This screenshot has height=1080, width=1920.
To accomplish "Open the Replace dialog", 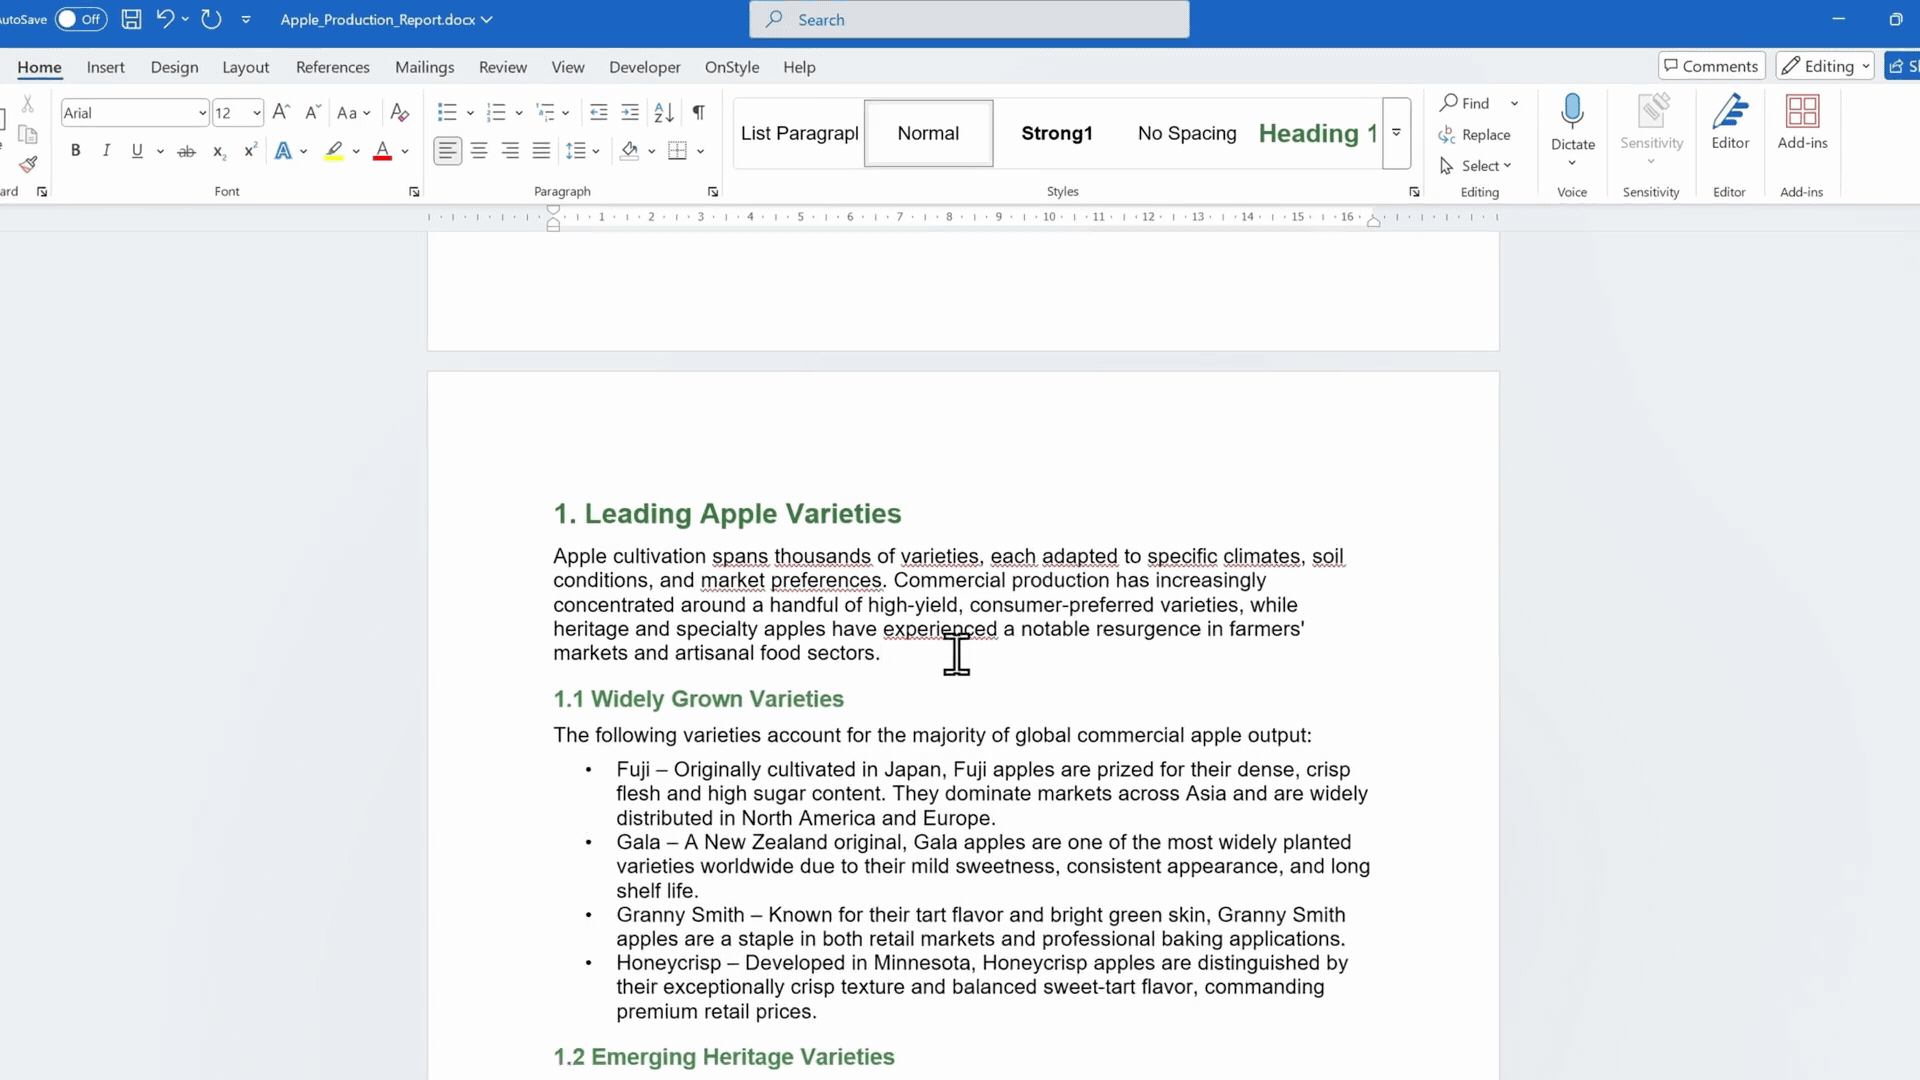I will (1475, 134).
